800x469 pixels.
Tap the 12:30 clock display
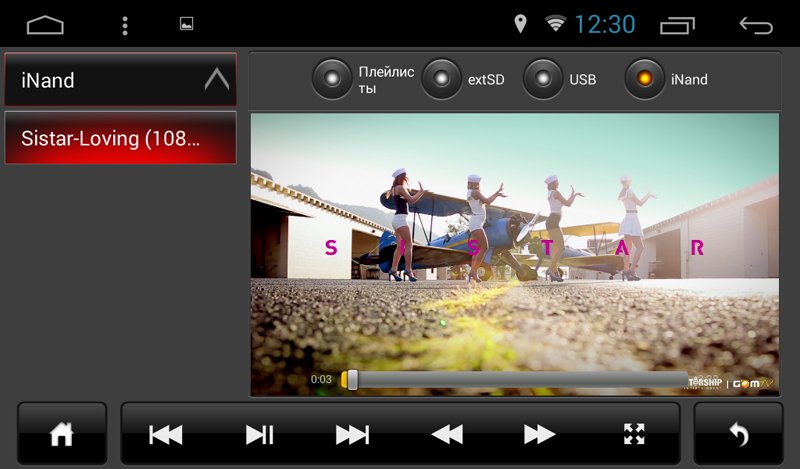605,24
